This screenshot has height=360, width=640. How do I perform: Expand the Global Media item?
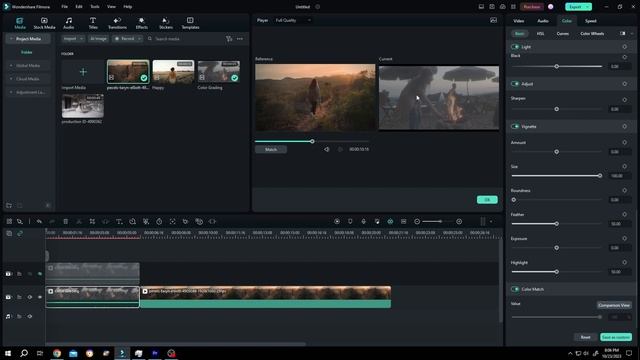point(11,65)
